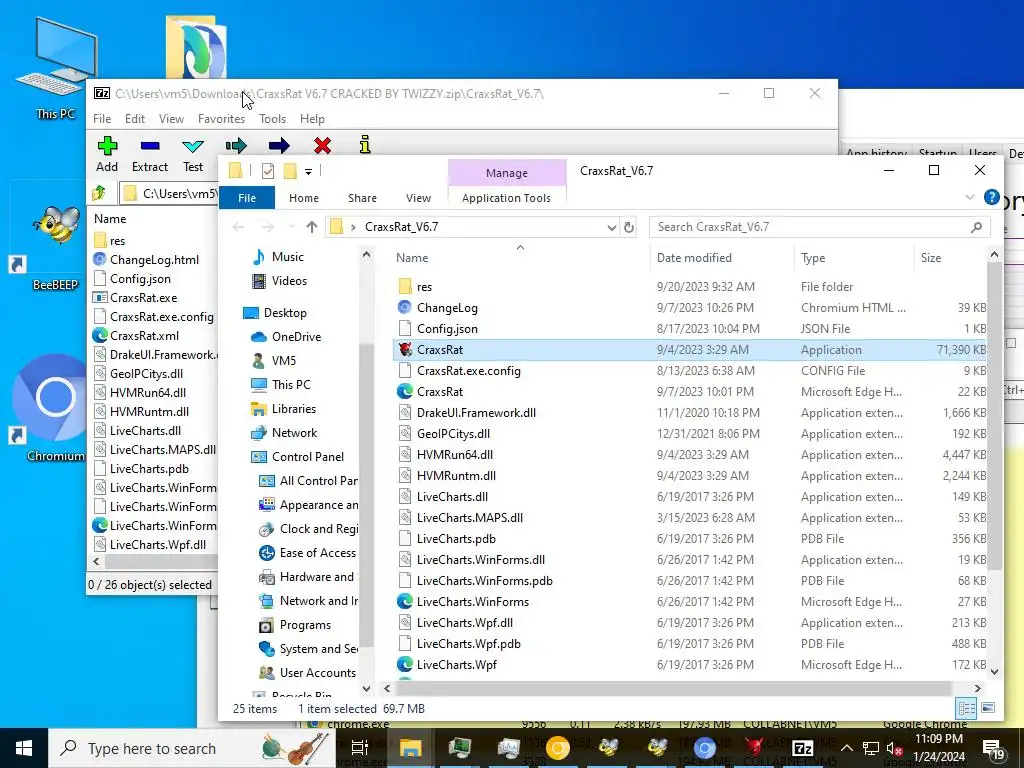The width and height of the screenshot is (1024, 768).
Task: Click the New folder icon in quick access toolbar
Action: pos(290,171)
